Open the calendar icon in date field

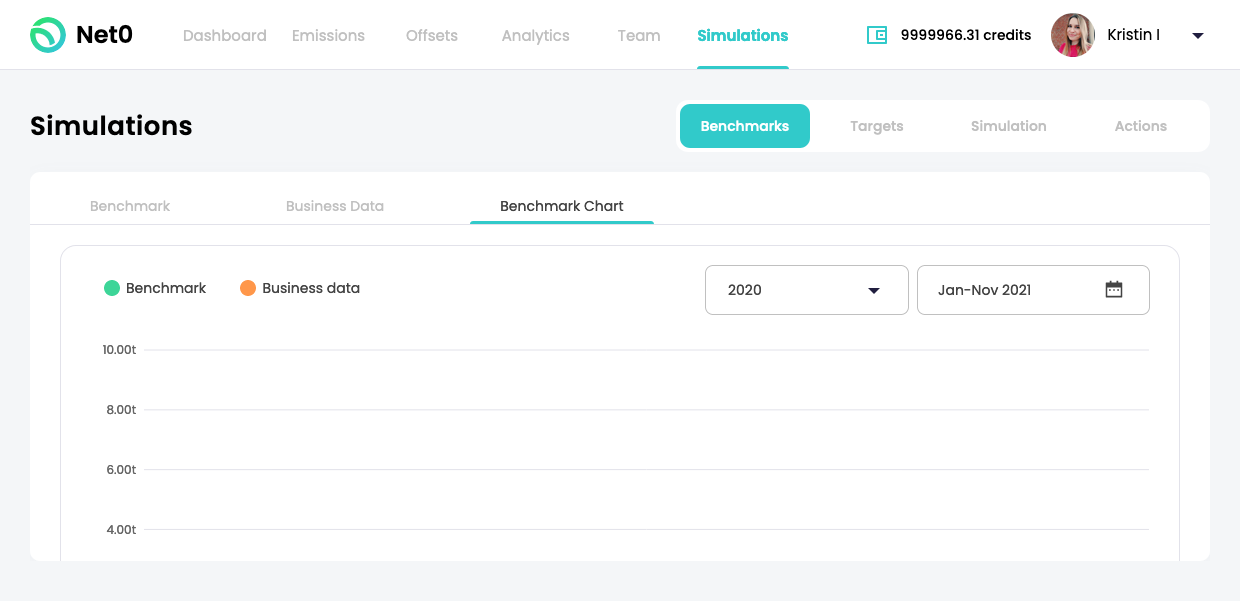click(1114, 290)
